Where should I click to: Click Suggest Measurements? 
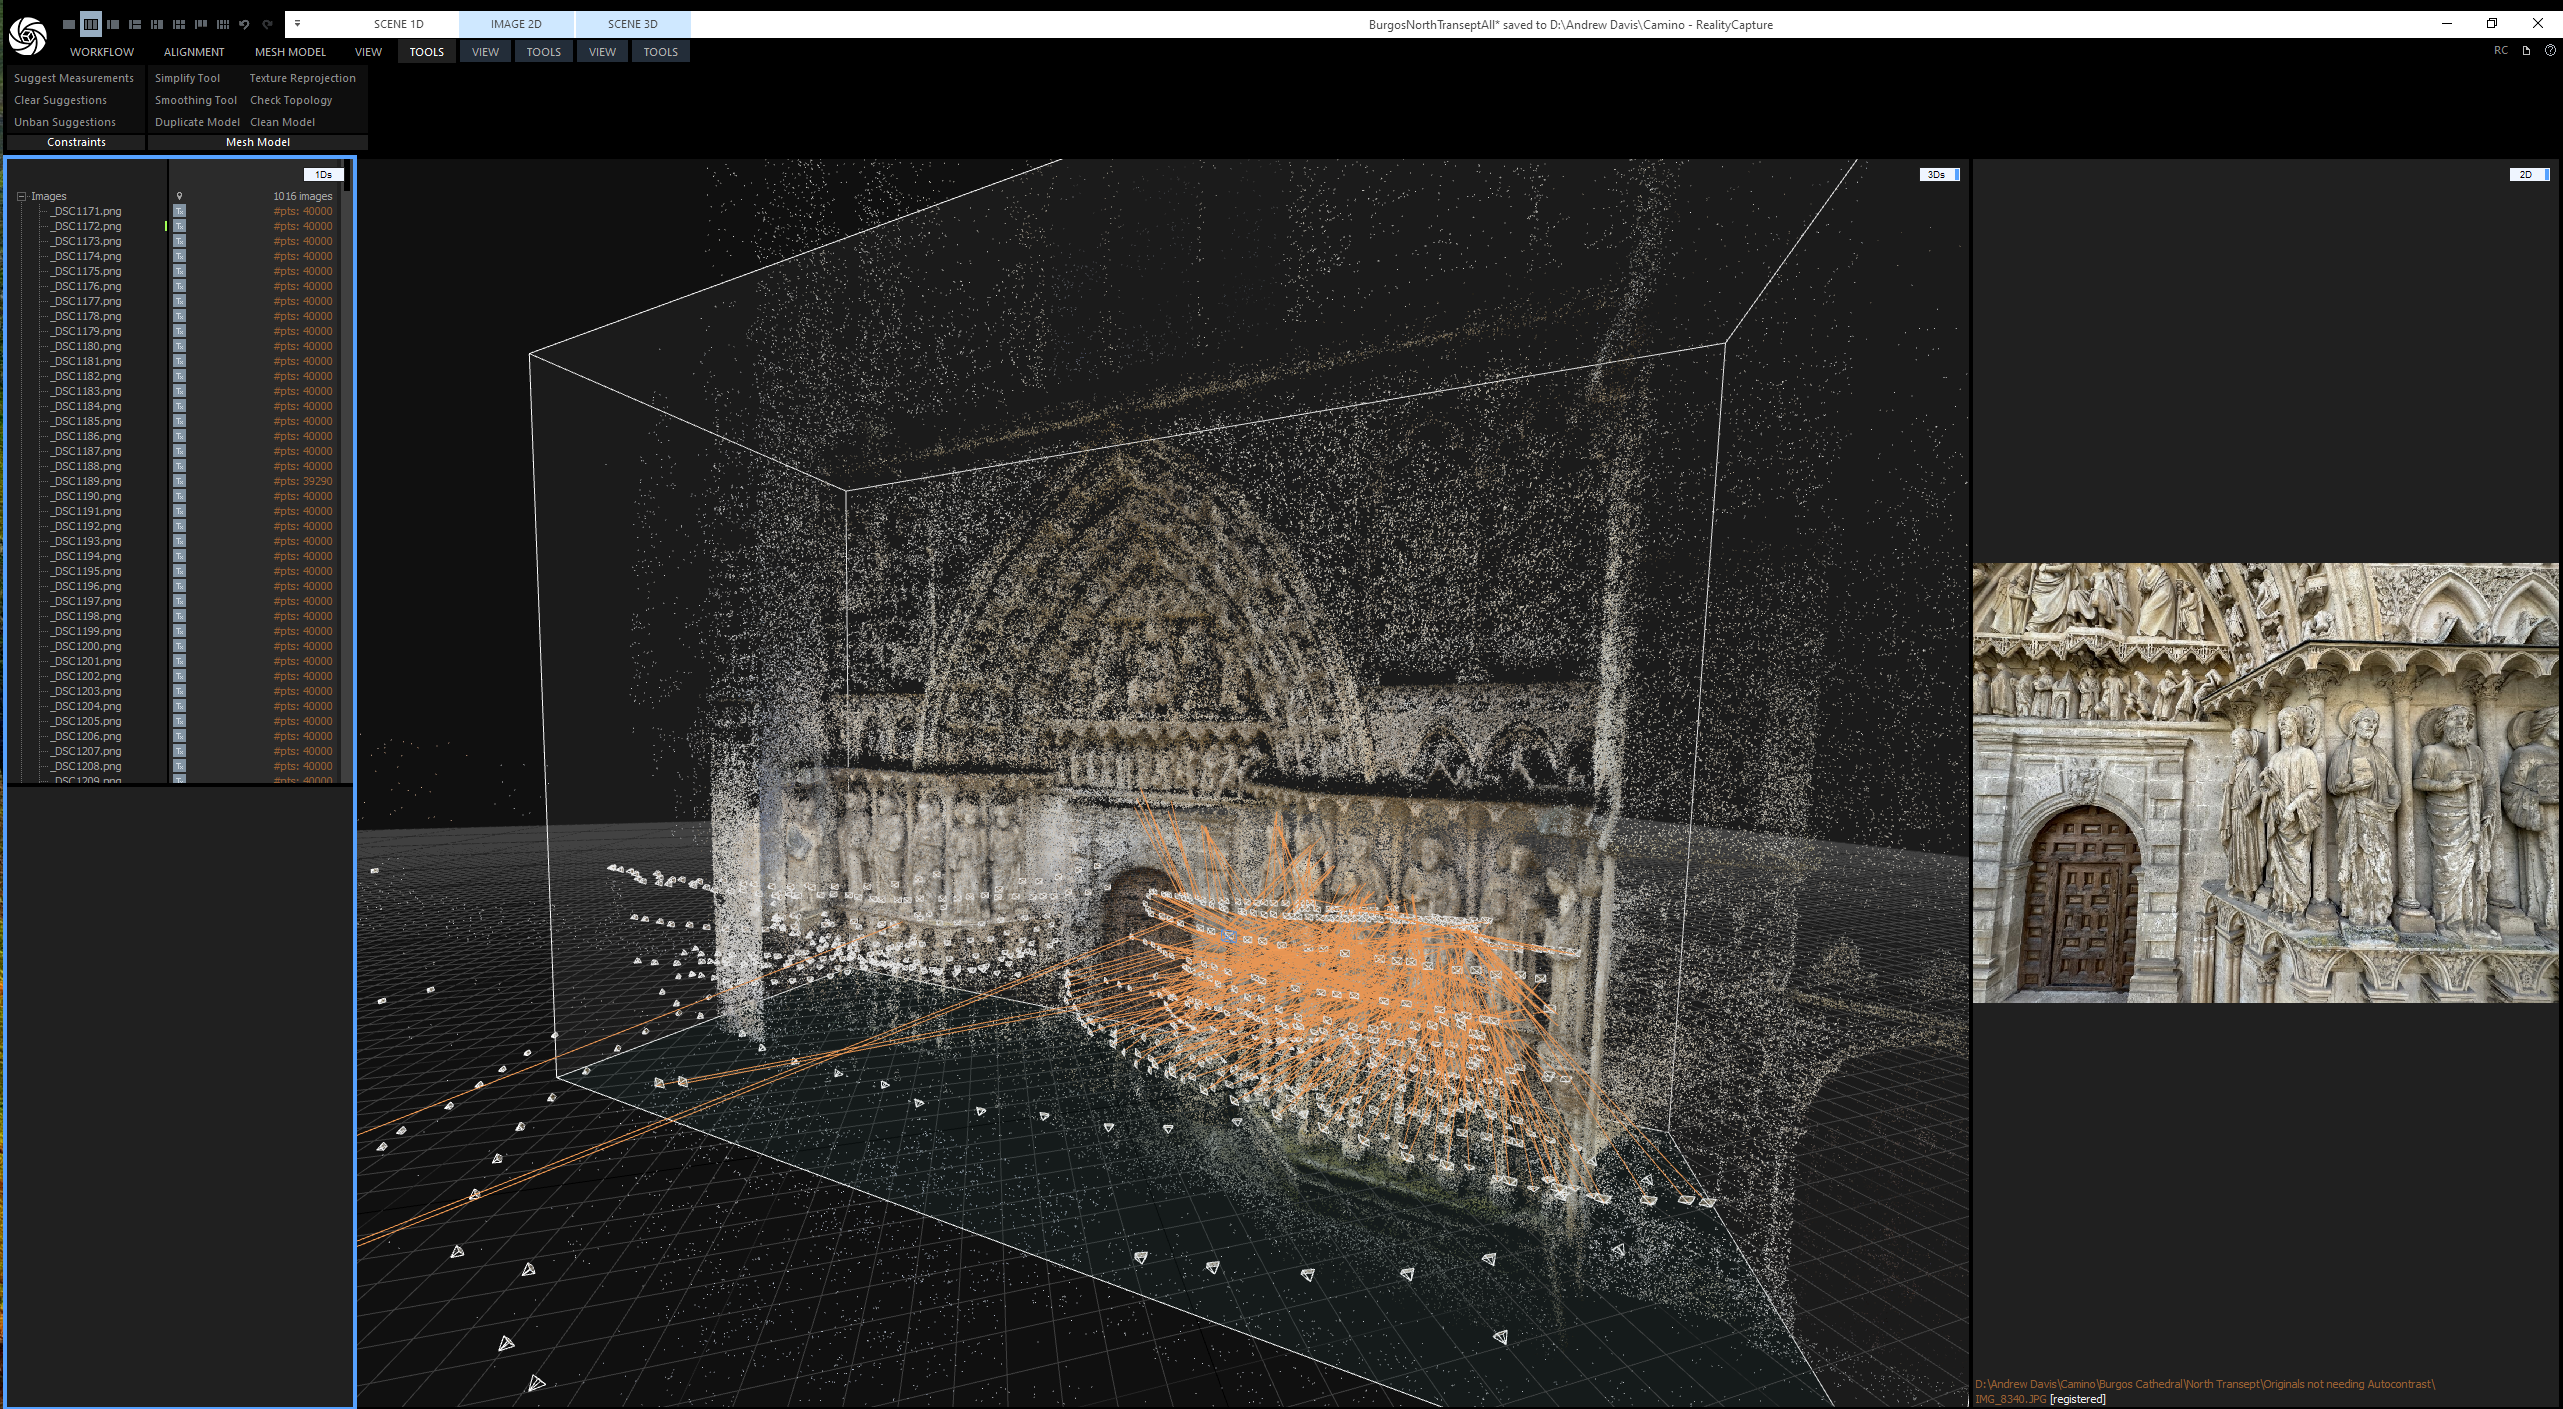coord(74,78)
